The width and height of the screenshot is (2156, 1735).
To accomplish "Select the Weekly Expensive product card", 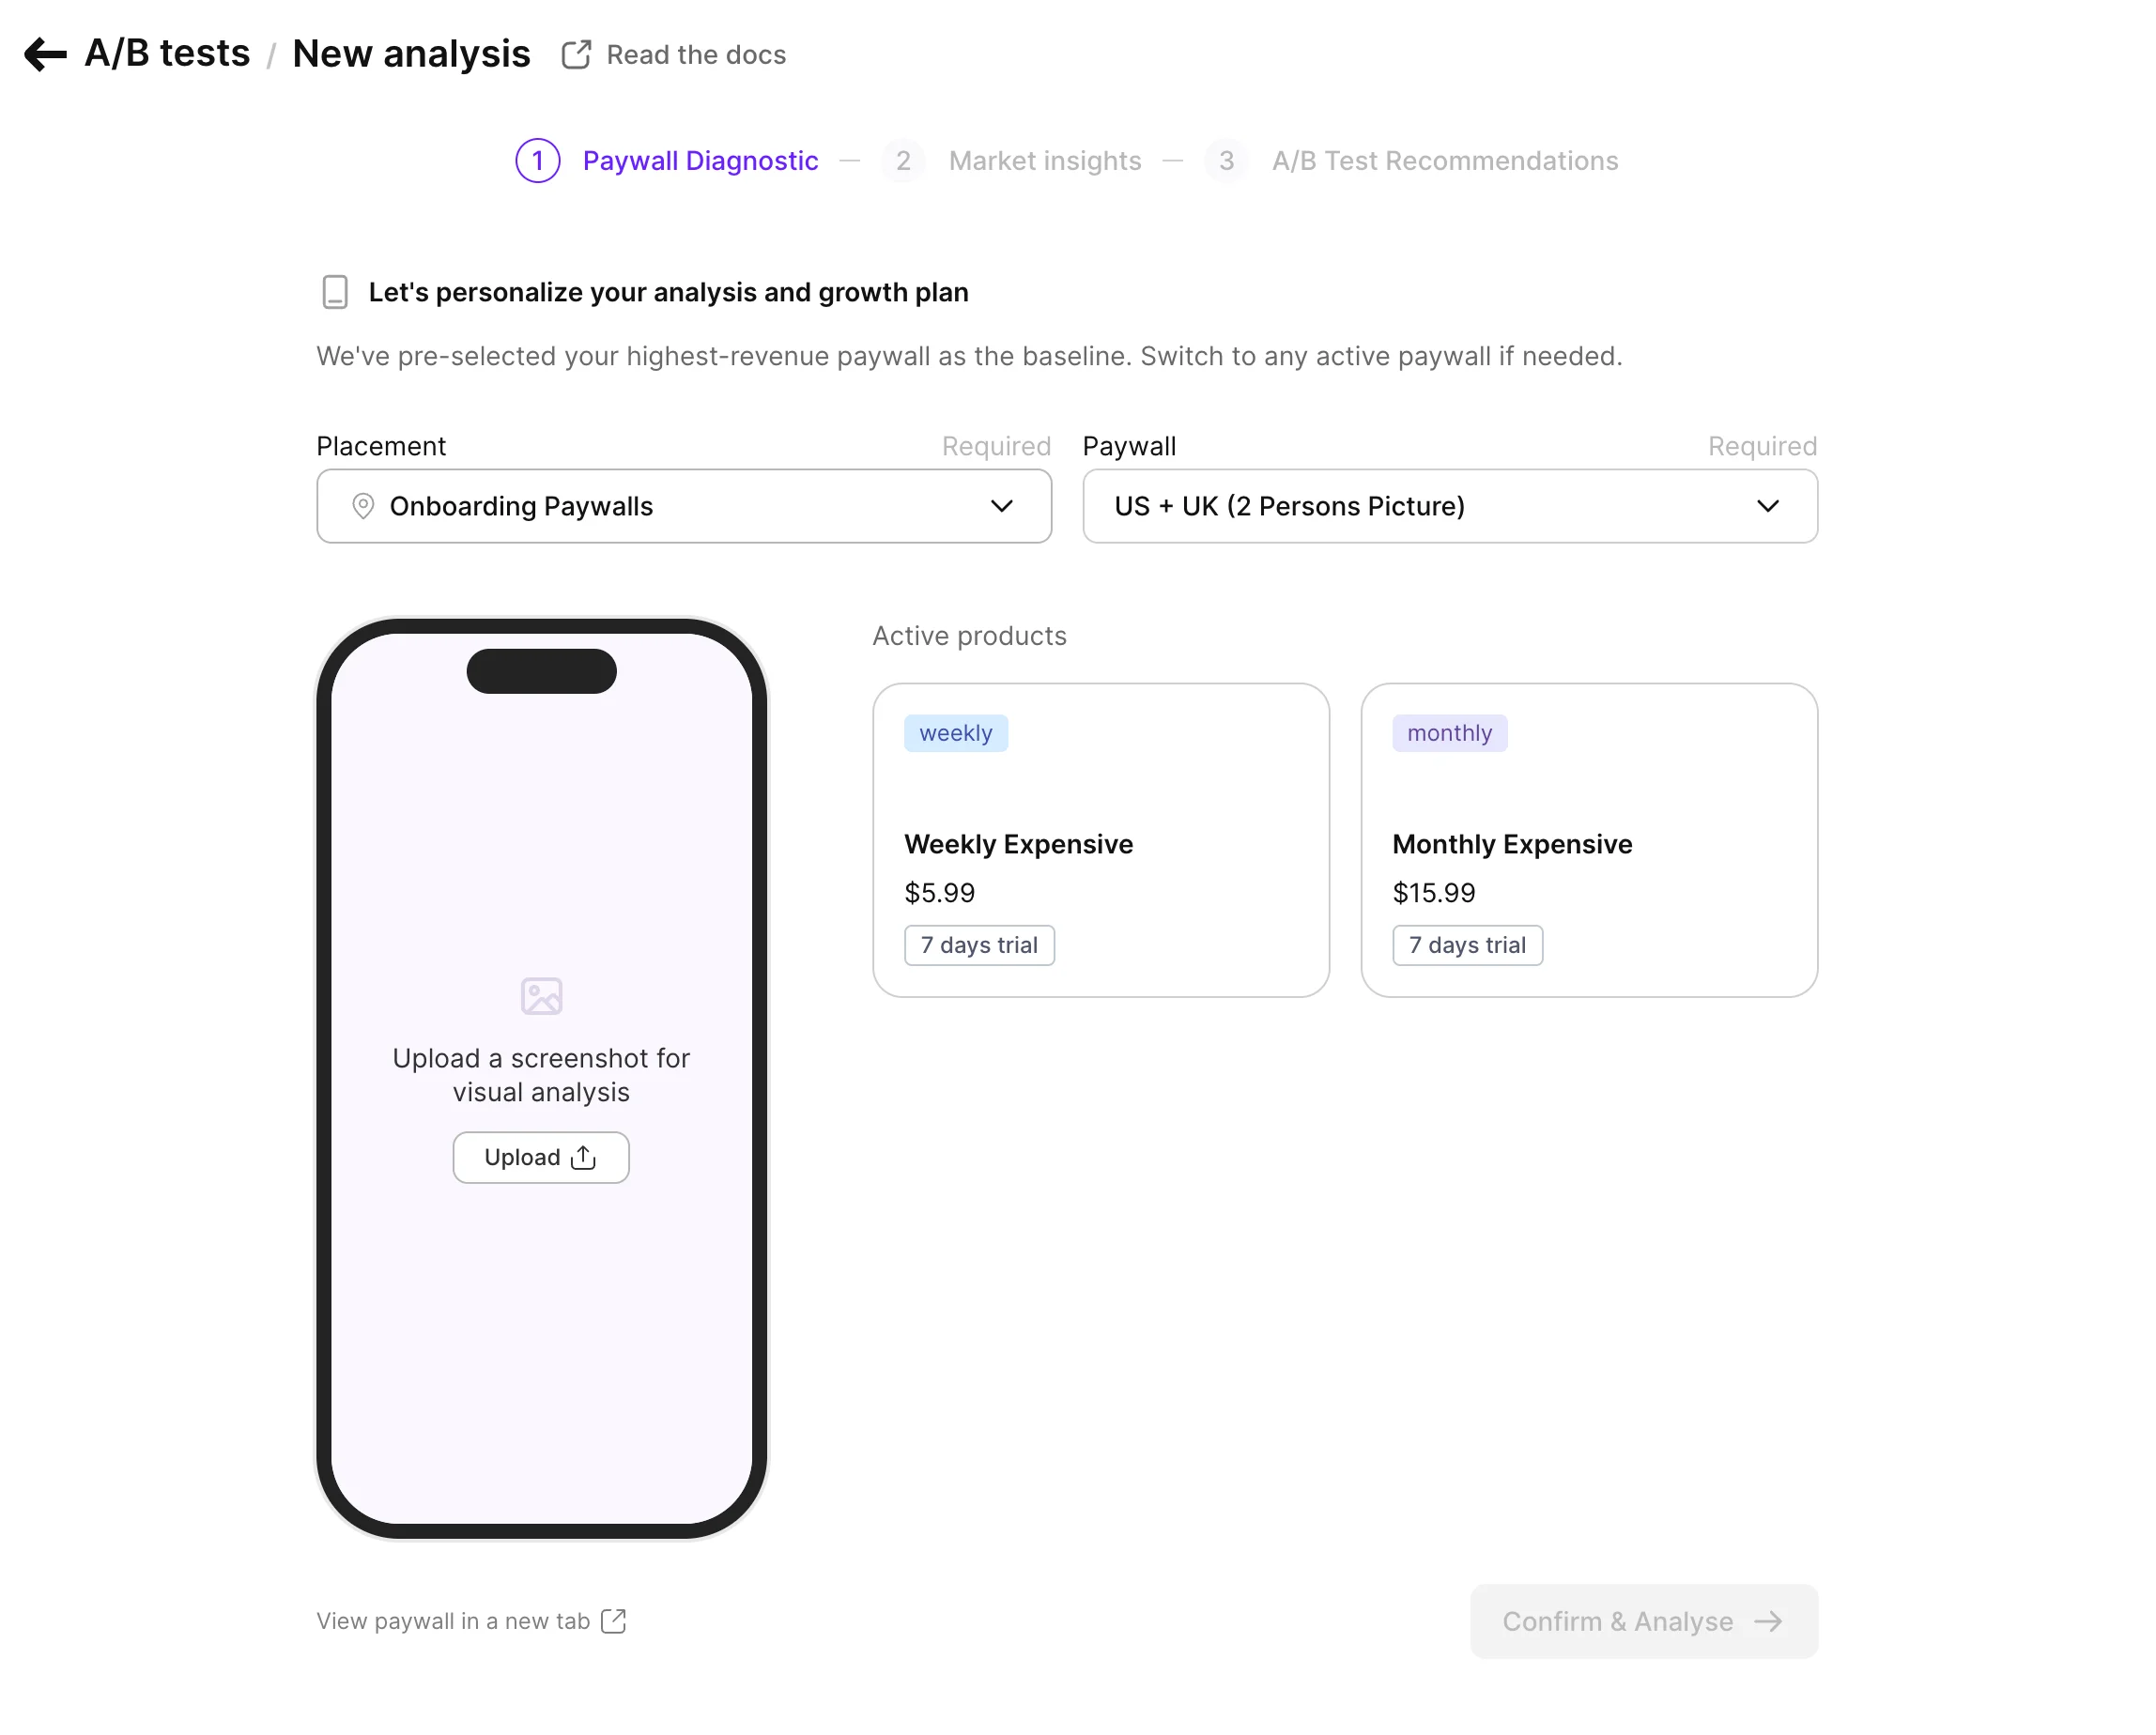I will pyautogui.click(x=1100, y=840).
